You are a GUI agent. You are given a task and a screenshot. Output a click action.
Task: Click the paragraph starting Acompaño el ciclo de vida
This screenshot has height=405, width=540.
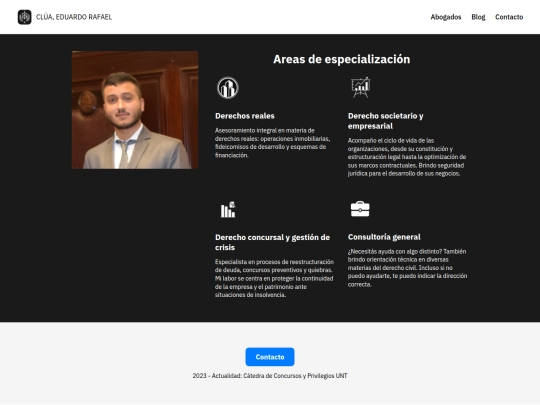tap(407, 157)
